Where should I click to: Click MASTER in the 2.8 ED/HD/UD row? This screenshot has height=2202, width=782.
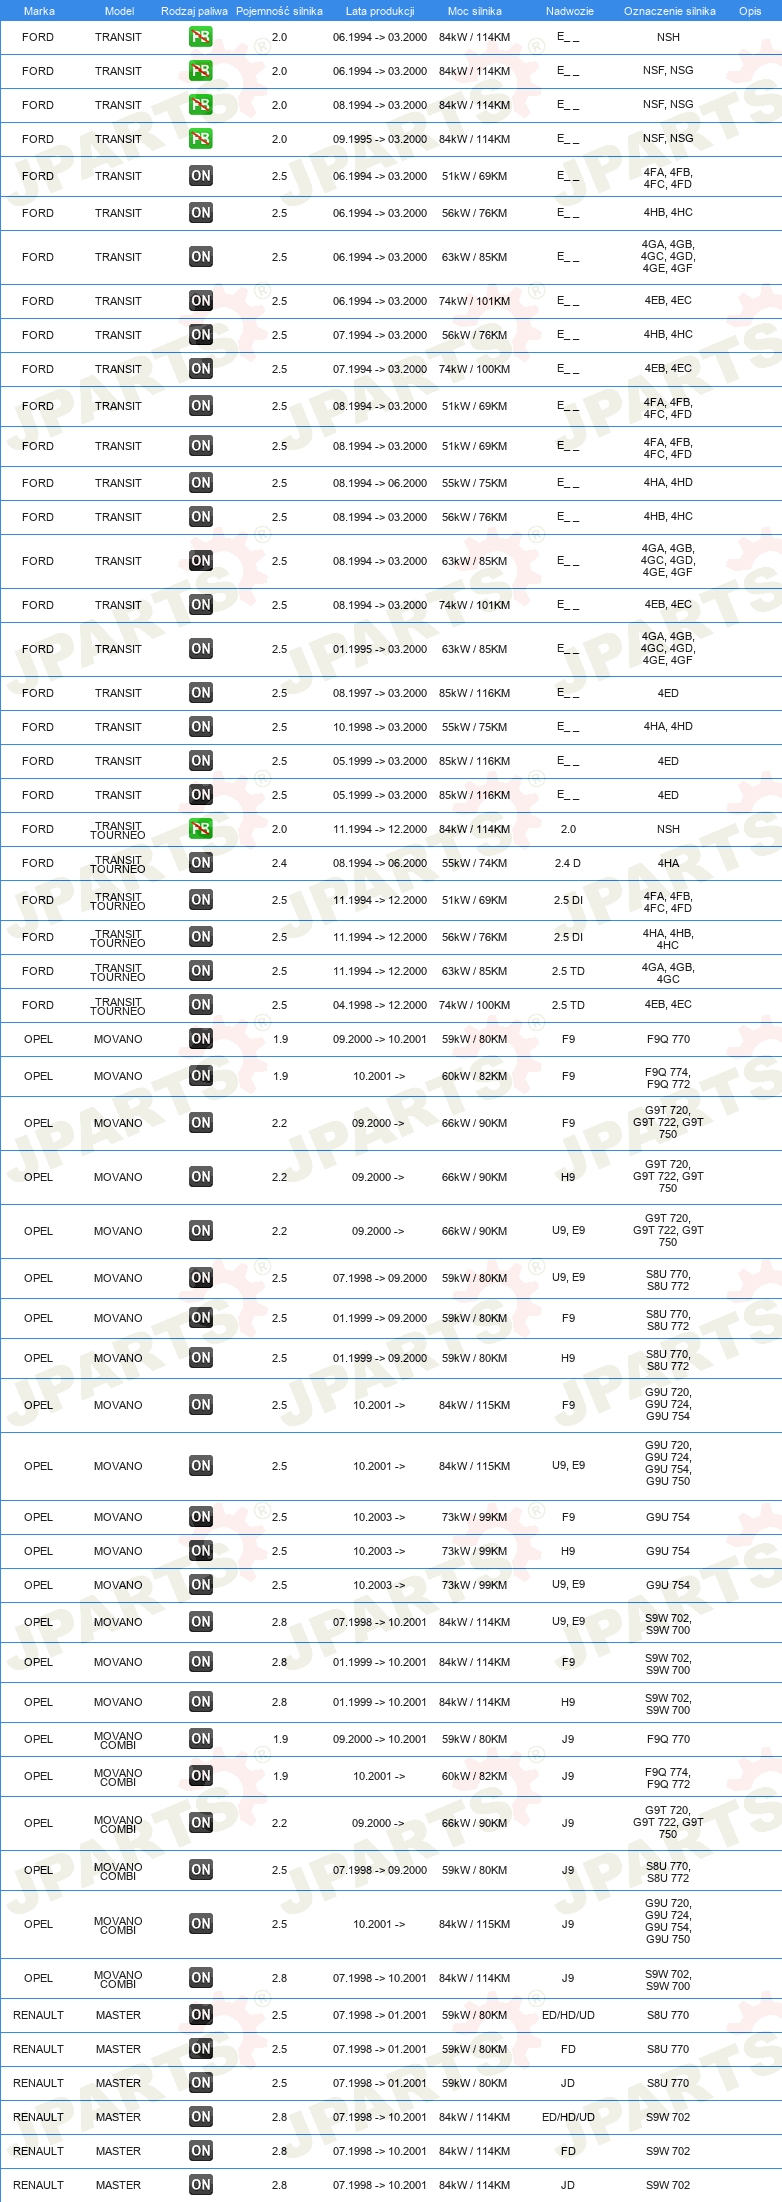click(x=118, y=2117)
